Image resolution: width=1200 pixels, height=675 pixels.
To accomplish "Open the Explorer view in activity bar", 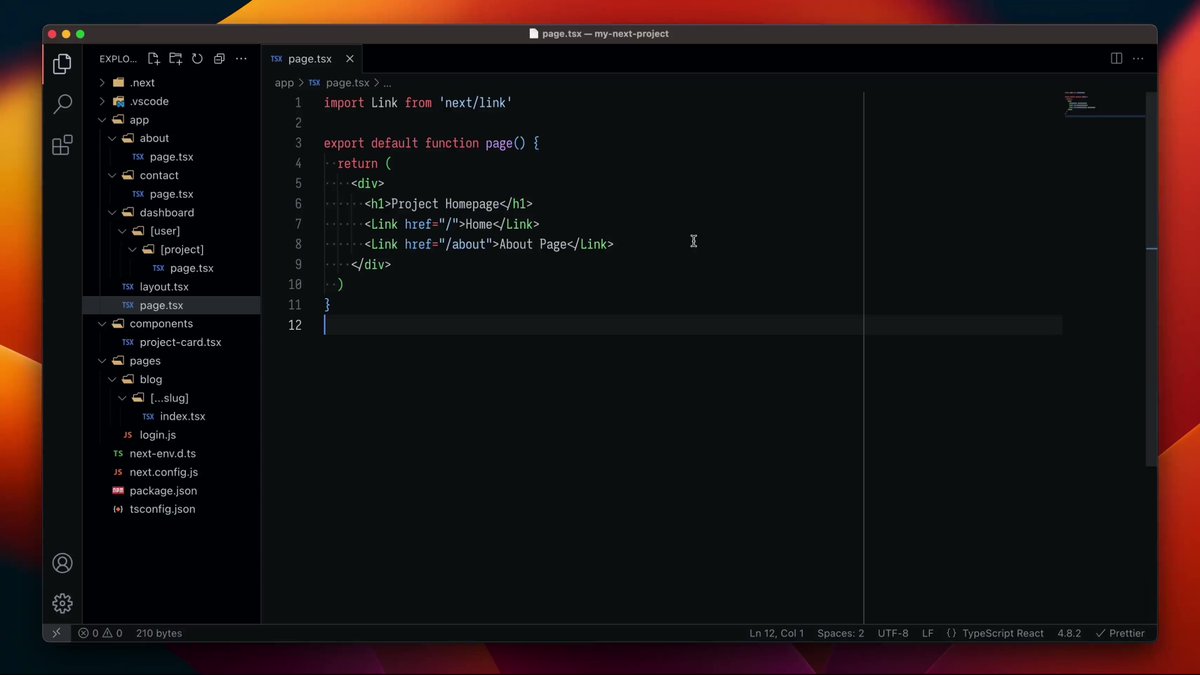I will point(62,64).
